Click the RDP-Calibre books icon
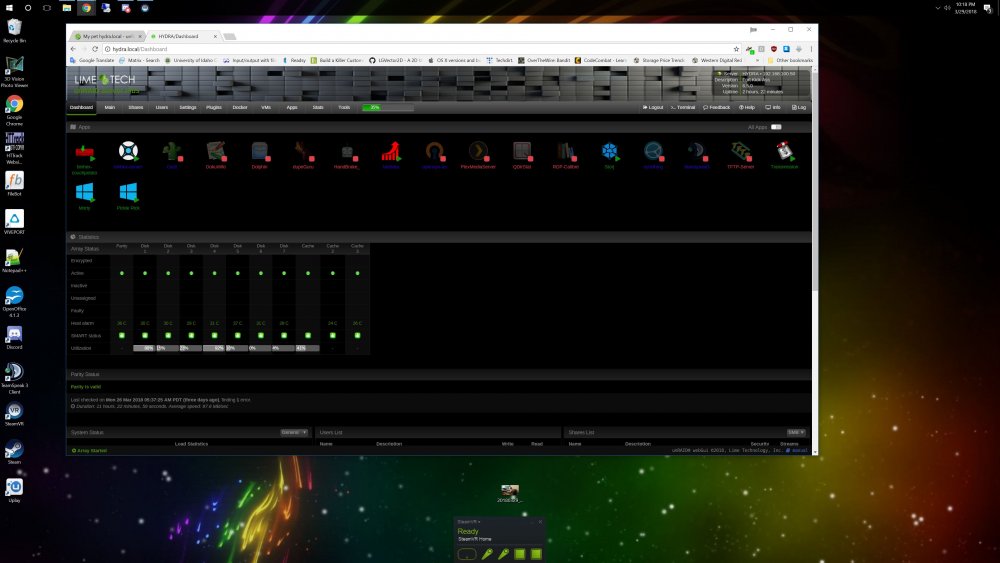1000x563 pixels. [566, 151]
